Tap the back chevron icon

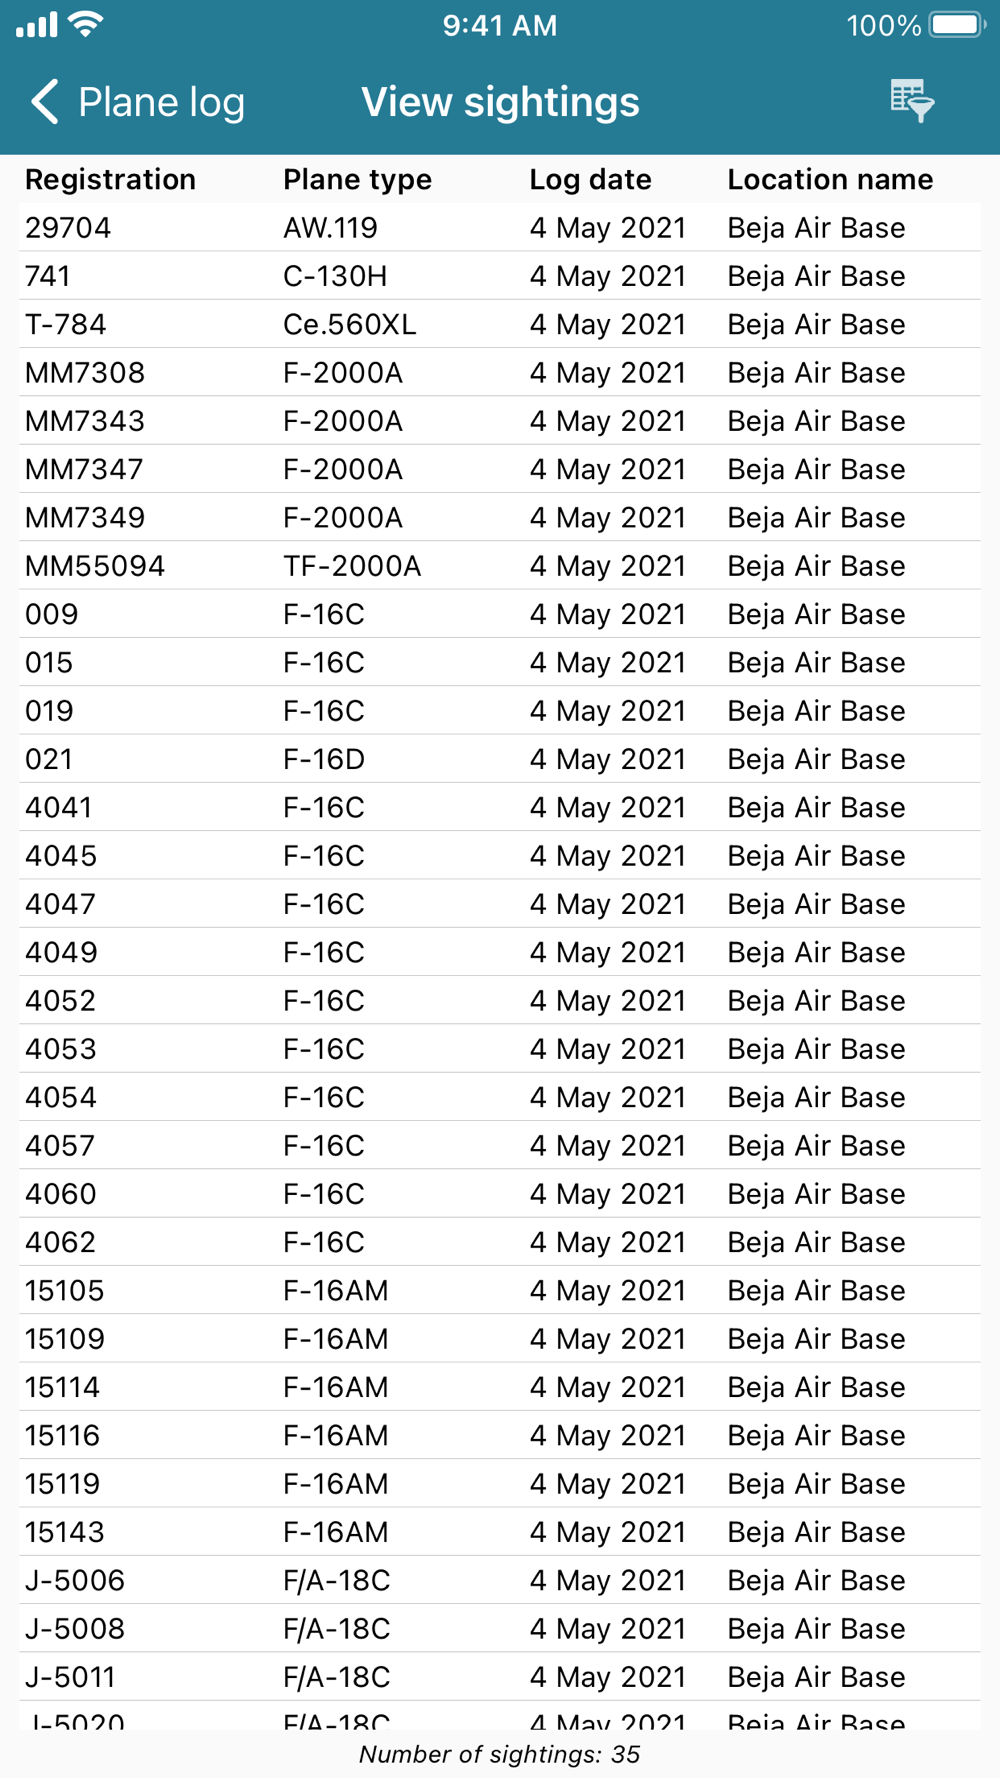(45, 102)
